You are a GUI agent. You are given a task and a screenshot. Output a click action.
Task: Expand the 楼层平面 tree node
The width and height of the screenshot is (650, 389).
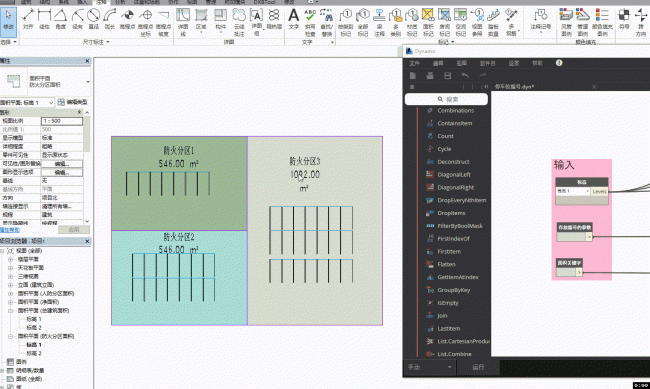(10, 259)
